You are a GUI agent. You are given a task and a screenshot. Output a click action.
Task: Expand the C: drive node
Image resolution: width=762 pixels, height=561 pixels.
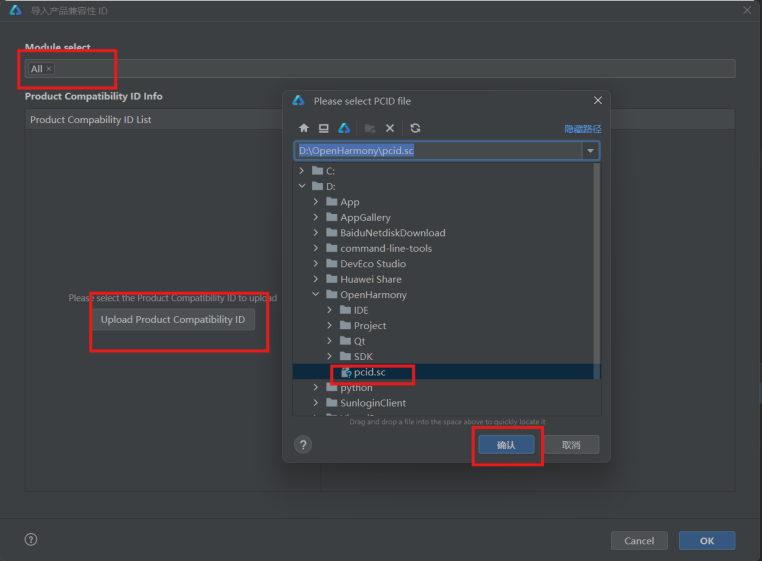tap(303, 171)
